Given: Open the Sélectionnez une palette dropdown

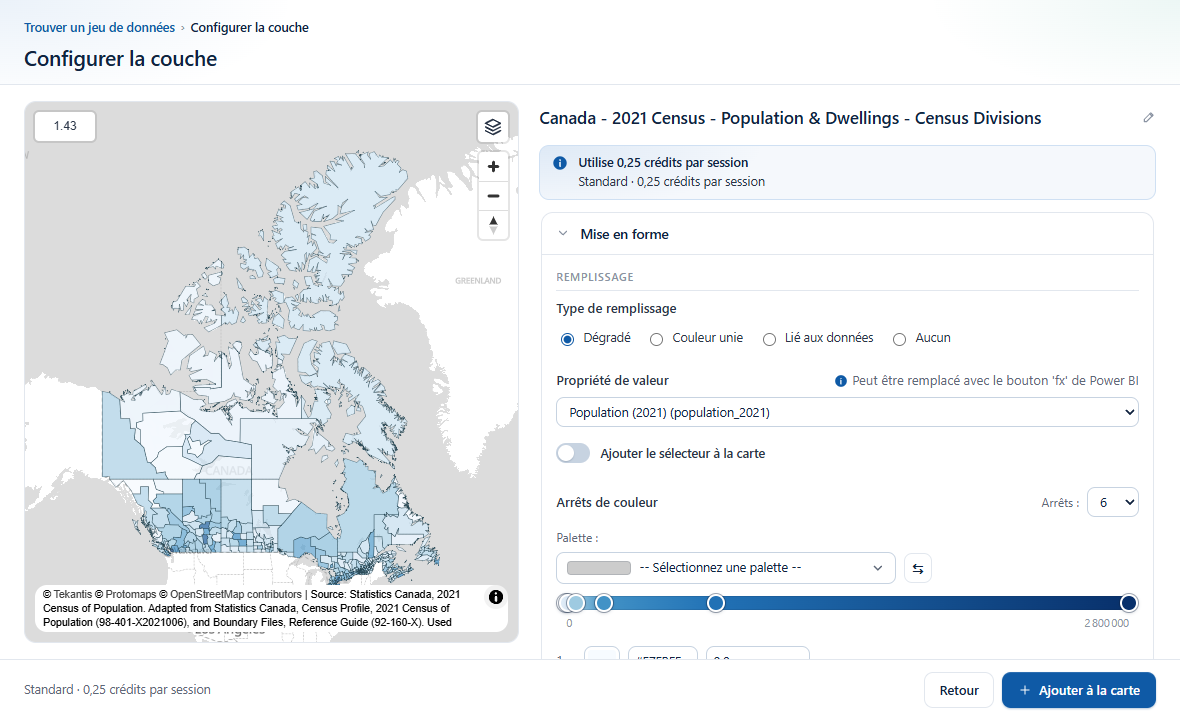Looking at the screenshot, I should [725, 568].
